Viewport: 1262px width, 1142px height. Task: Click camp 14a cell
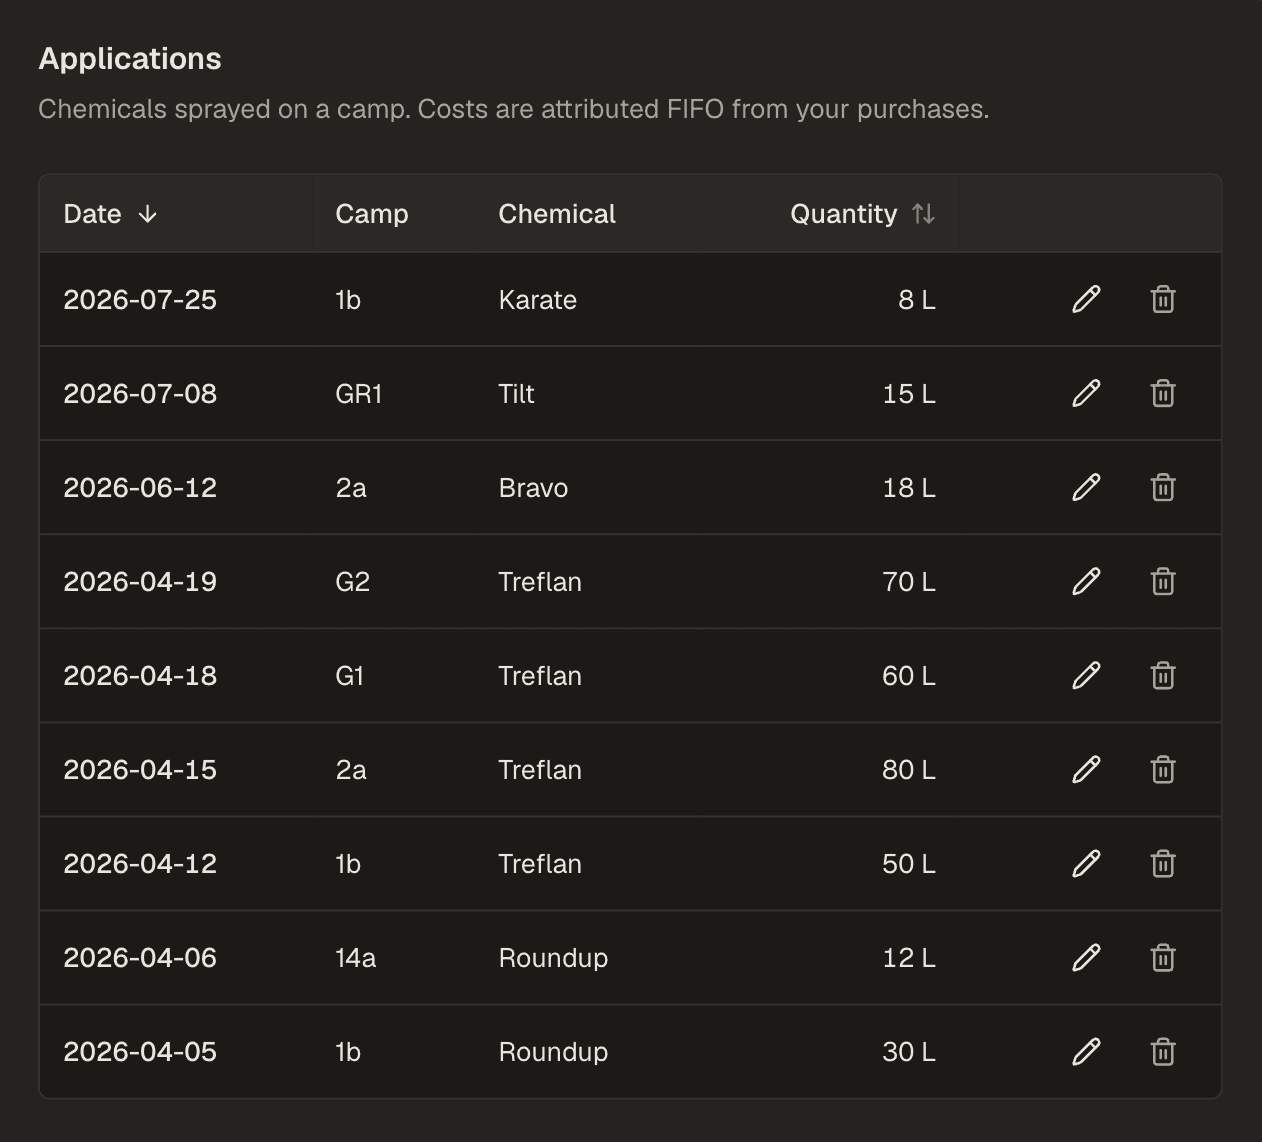[x=356, y=958]
